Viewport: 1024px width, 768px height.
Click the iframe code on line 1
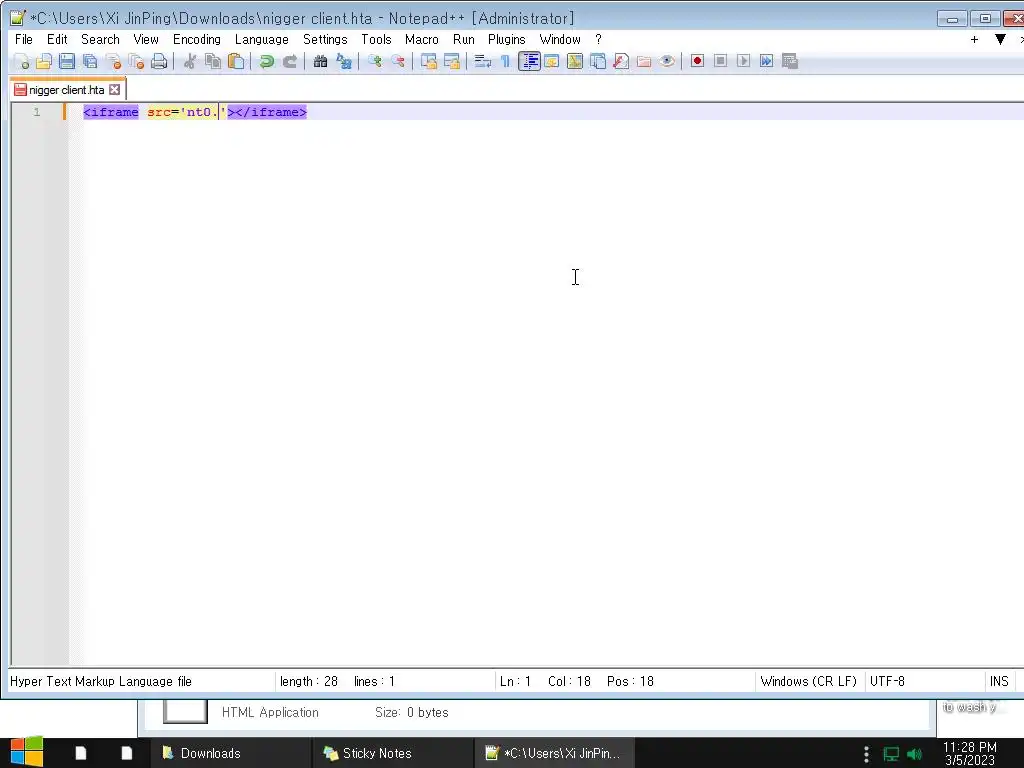coord(195,112)
